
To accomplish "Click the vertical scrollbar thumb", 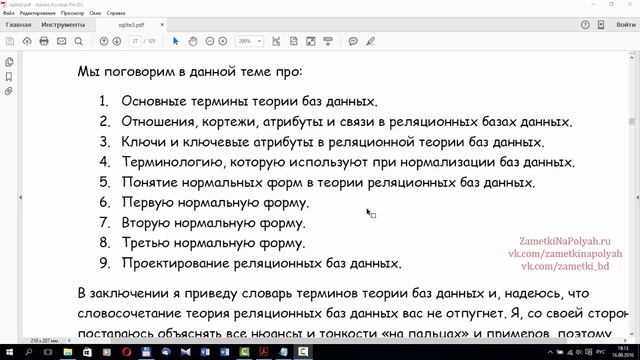I will pyautogui.click(x=632, y=121).
